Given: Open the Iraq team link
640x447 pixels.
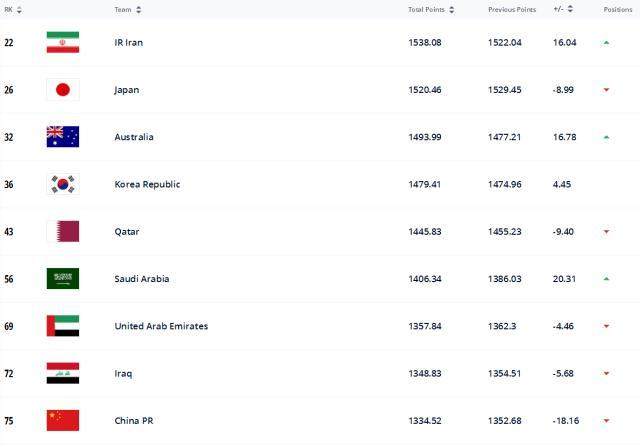Looking at the screenshot, I should [123, 373].
